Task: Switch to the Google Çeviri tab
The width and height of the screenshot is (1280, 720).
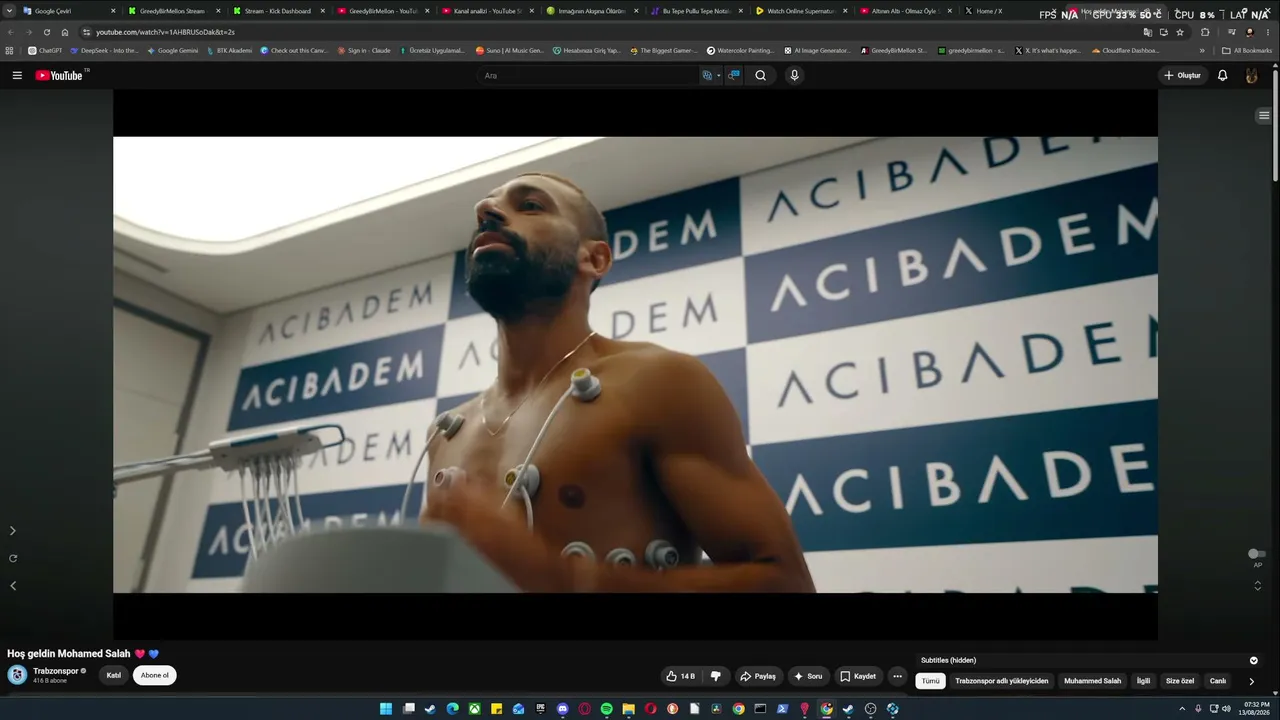Action: tap(66, 11)
